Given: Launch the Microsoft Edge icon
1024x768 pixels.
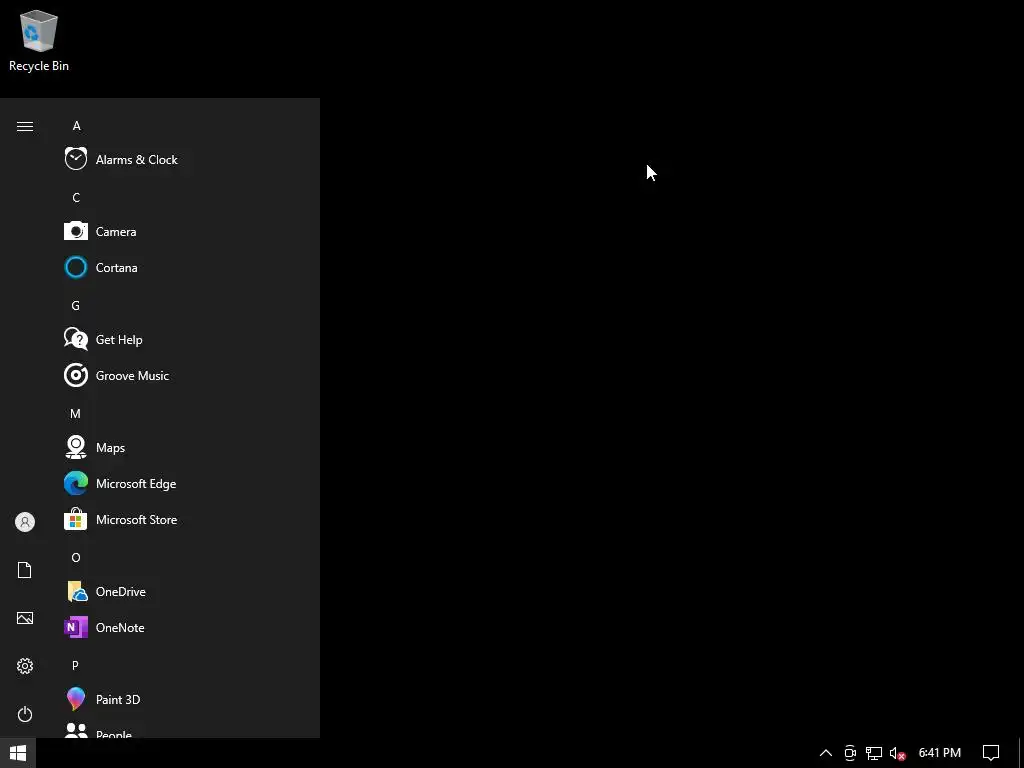Looking at the screenshot, I should tap(76, 483).
